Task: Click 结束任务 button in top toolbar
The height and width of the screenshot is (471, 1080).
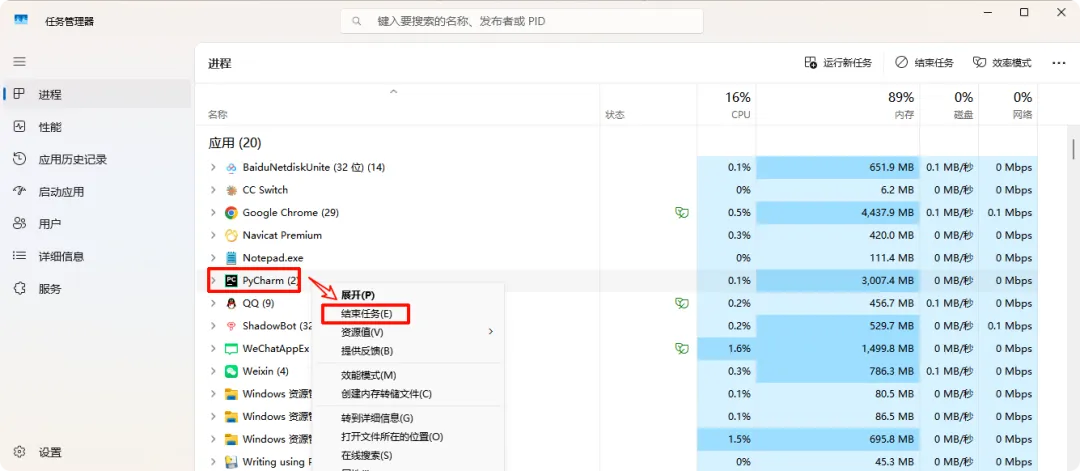Action: pos(924,63)
